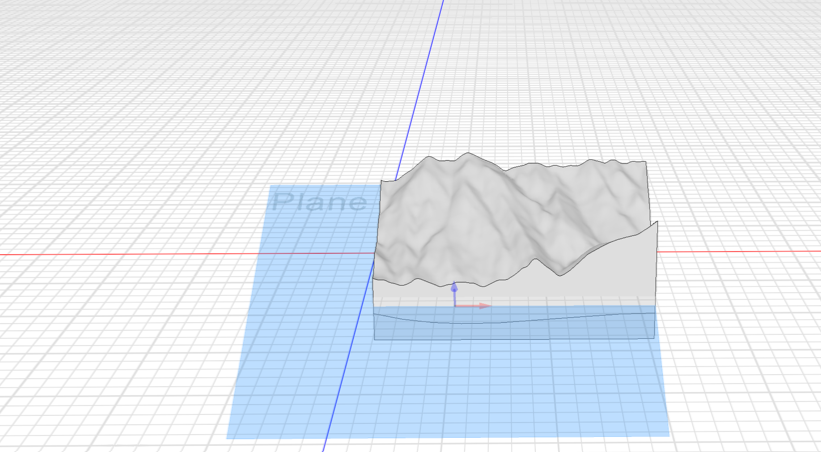Click the "Plane" label text

click(x=319, y=202)
